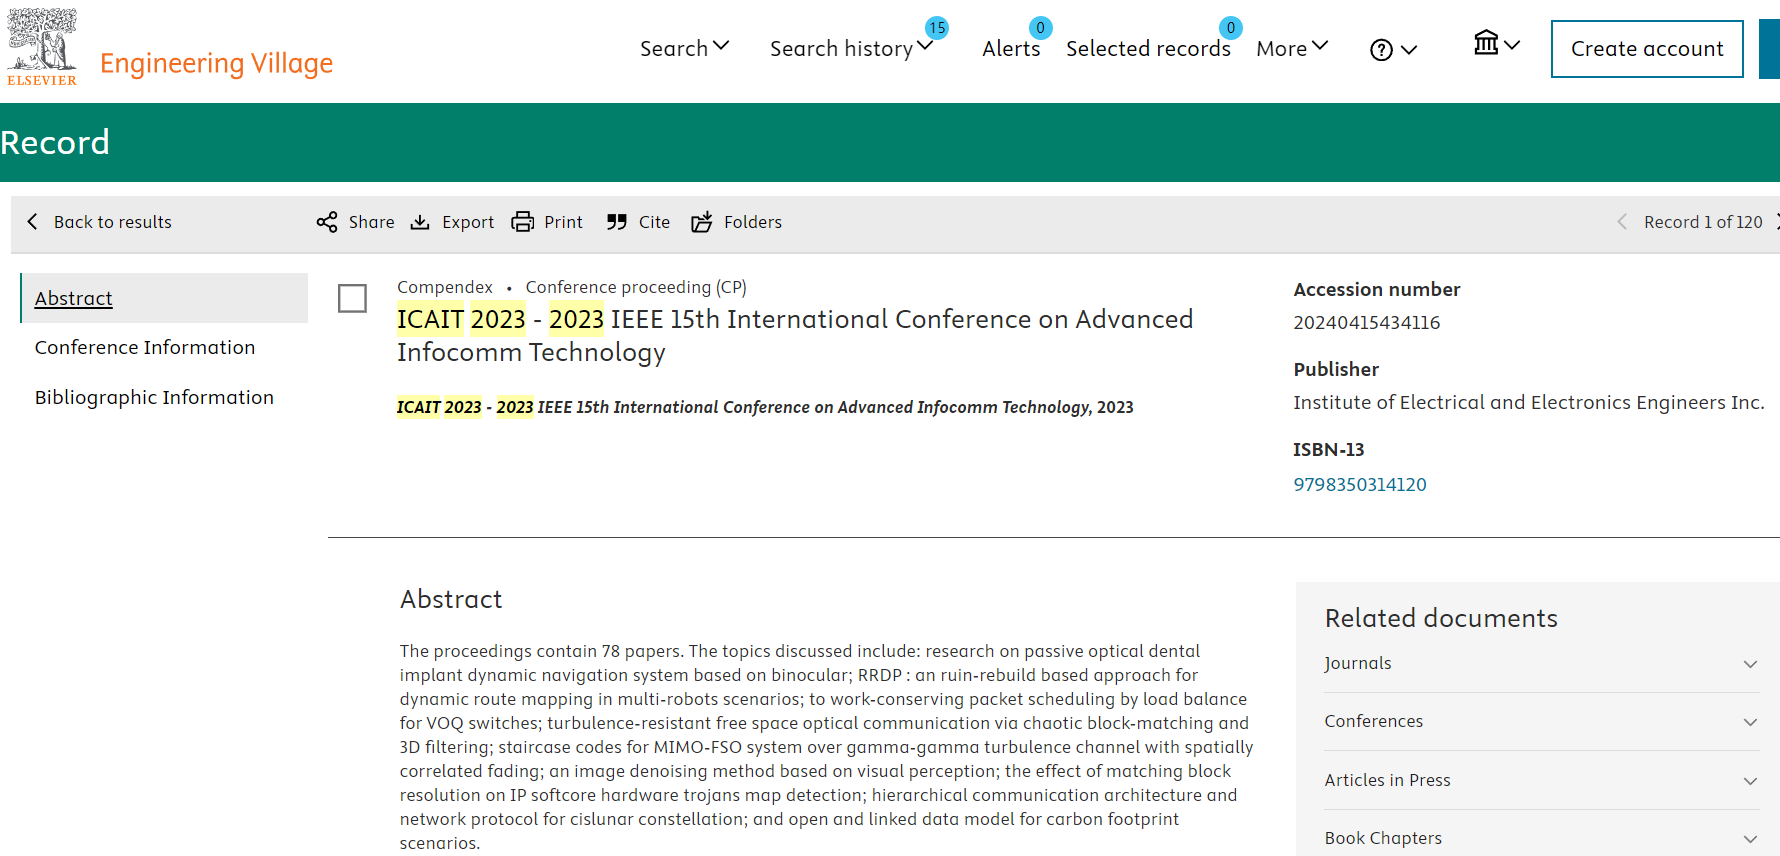Open the More dropdown menu
The width and height of the screenshot is (1780, 856).
coord(1291,48)
